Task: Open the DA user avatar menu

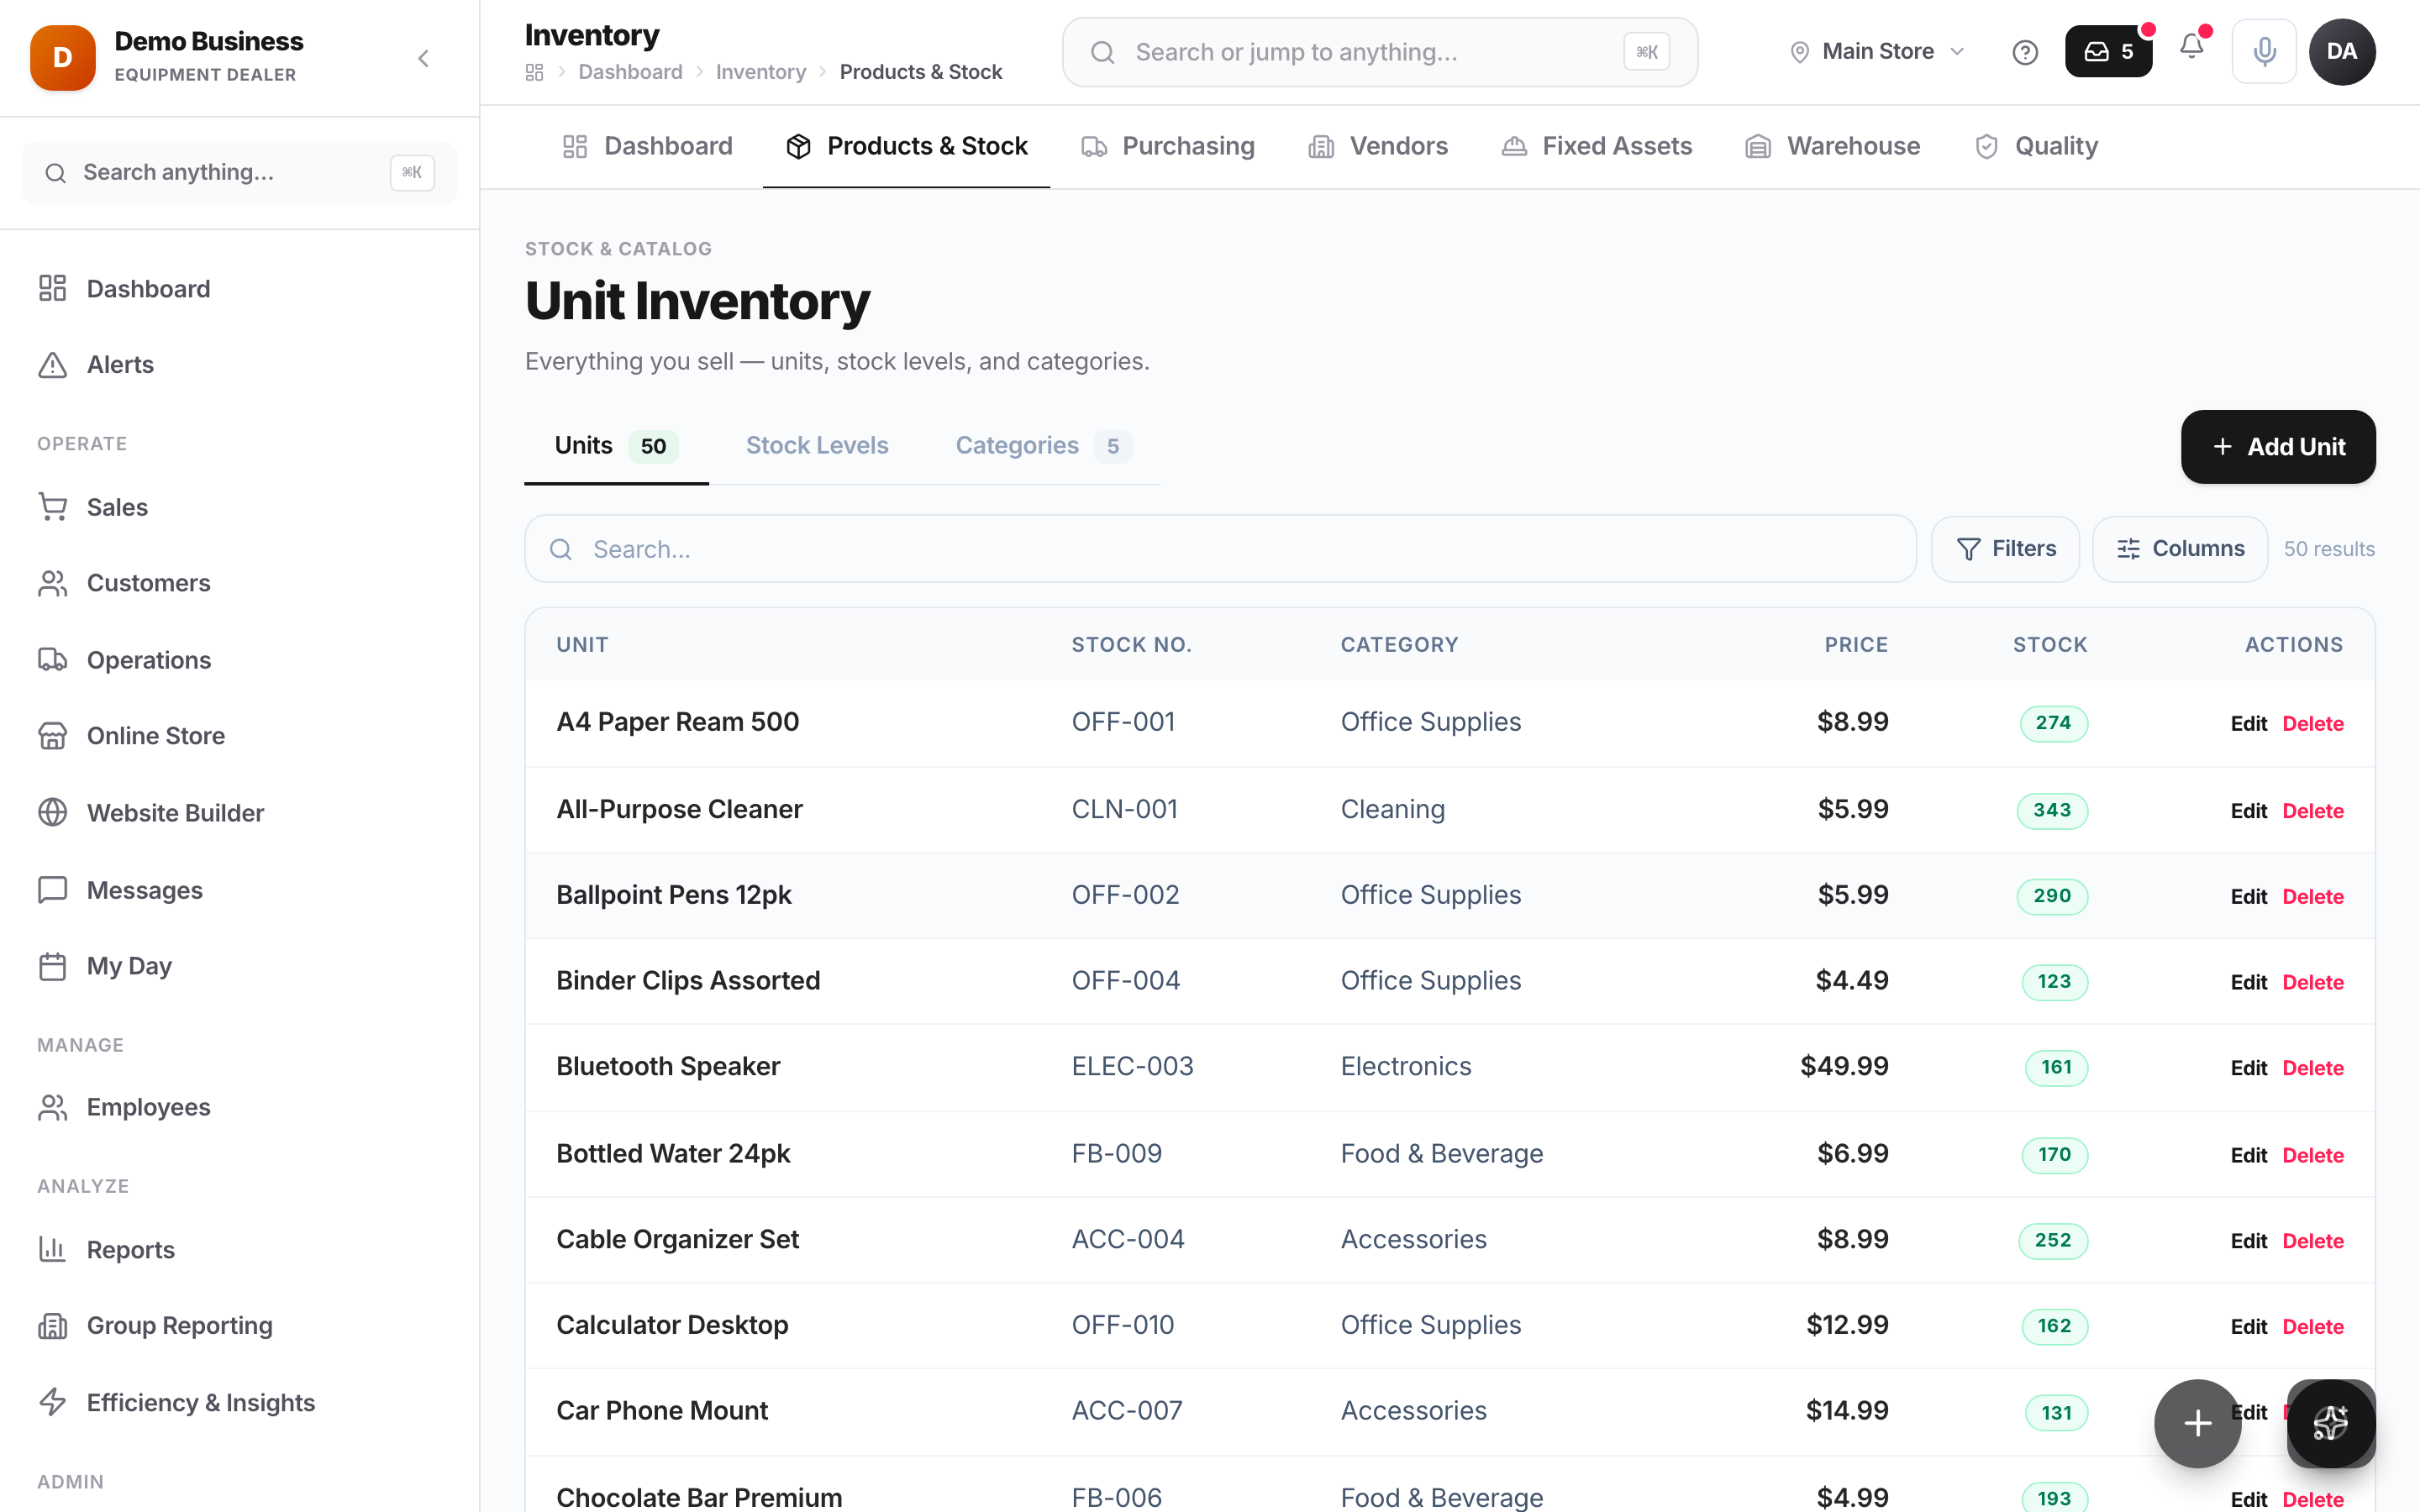Action: (x=2341, y=52)
